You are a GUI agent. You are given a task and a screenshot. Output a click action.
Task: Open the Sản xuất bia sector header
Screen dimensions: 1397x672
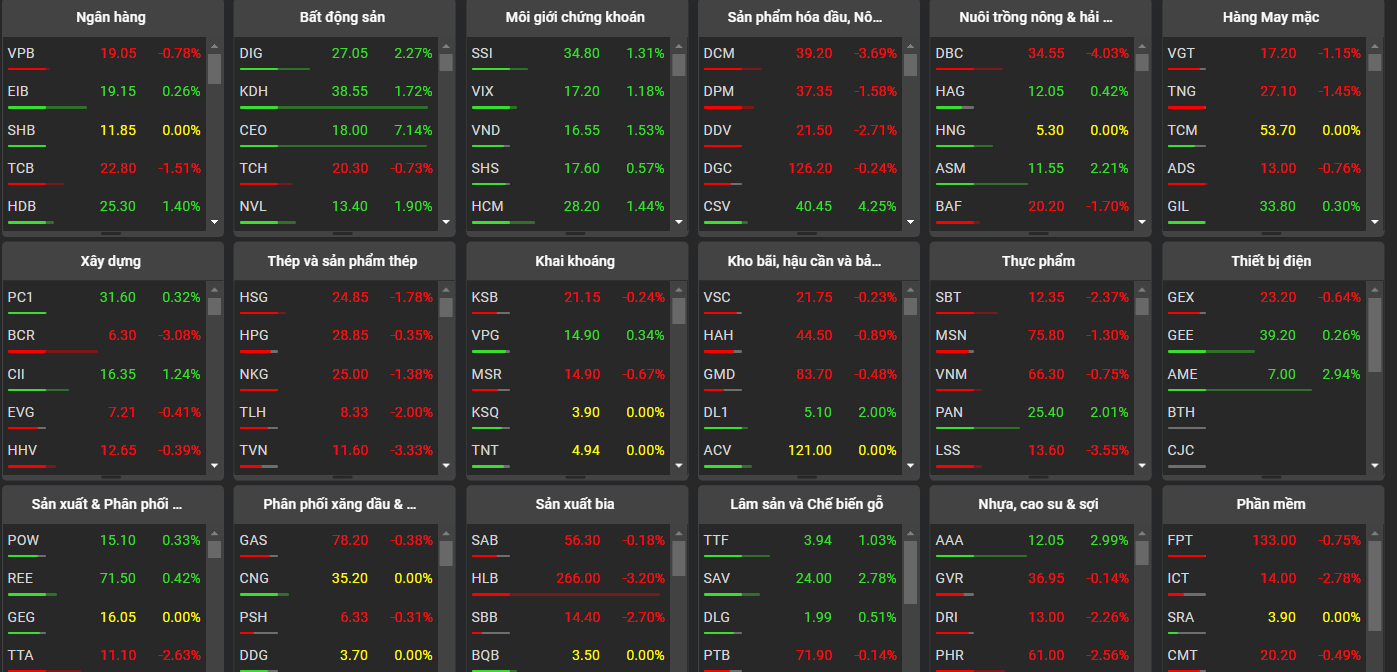pos(575,504)
